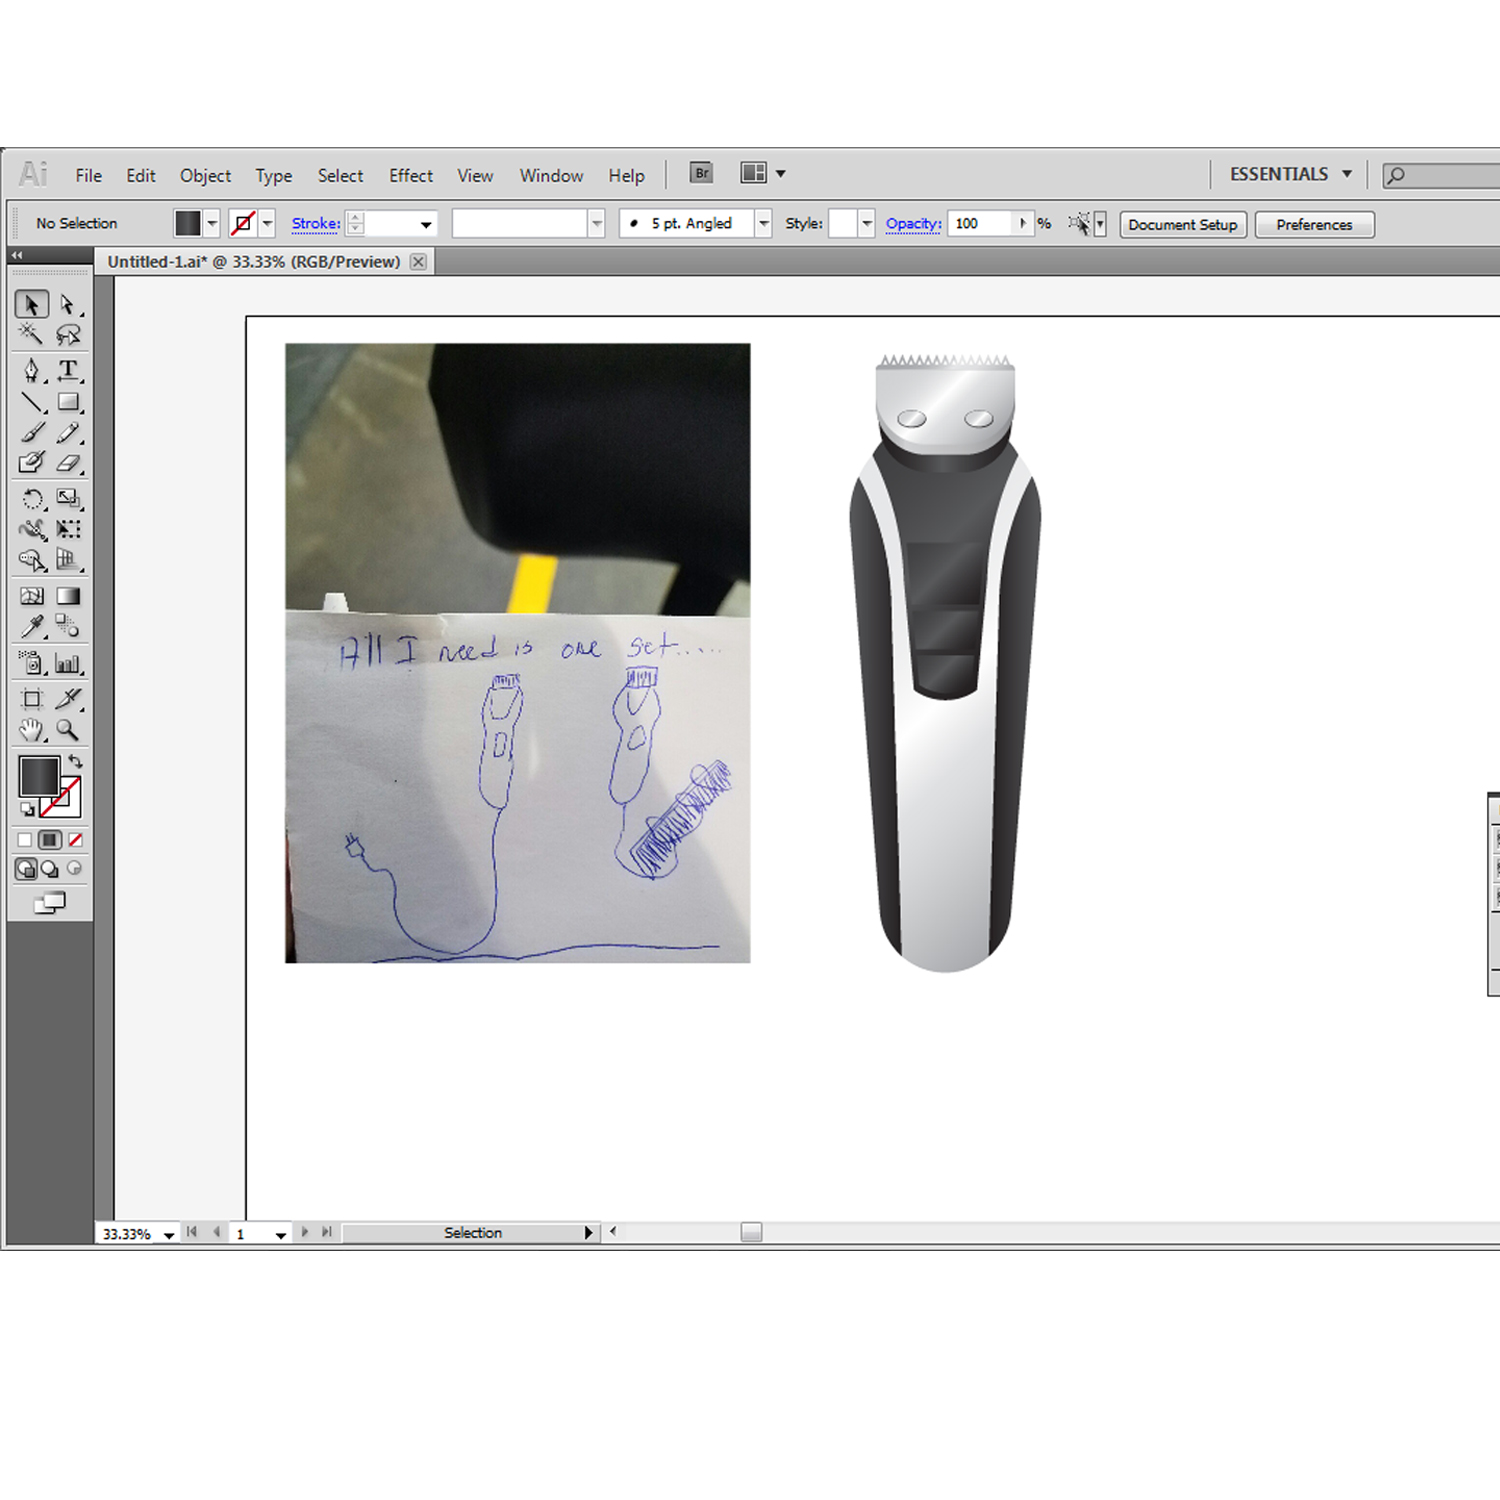
Task: Select the Type tool
Action: (x=68, y=371)
